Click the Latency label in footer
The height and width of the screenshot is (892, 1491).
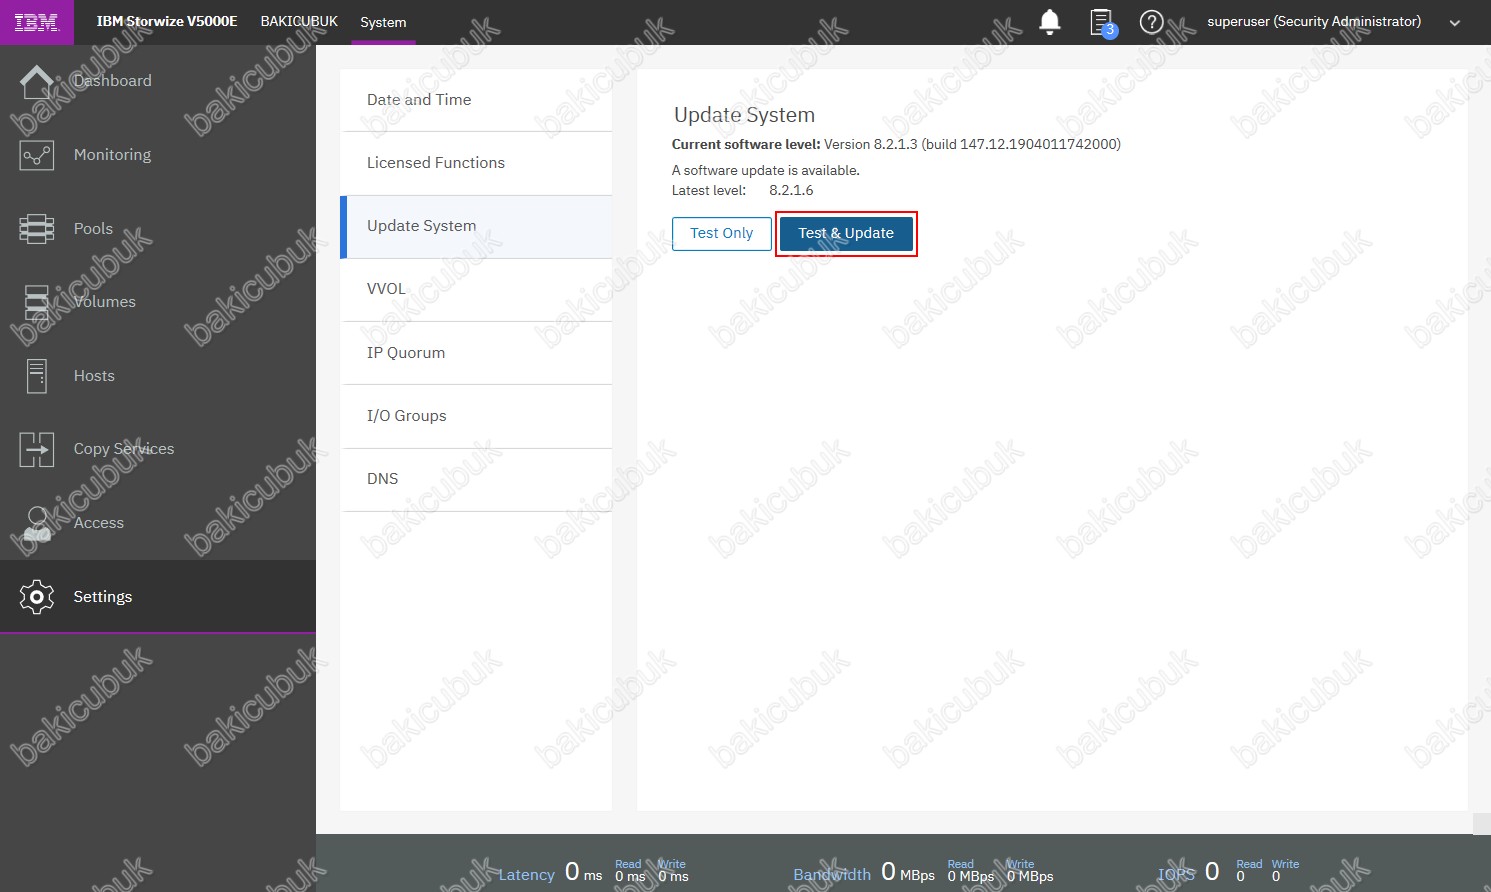[526, 874]
